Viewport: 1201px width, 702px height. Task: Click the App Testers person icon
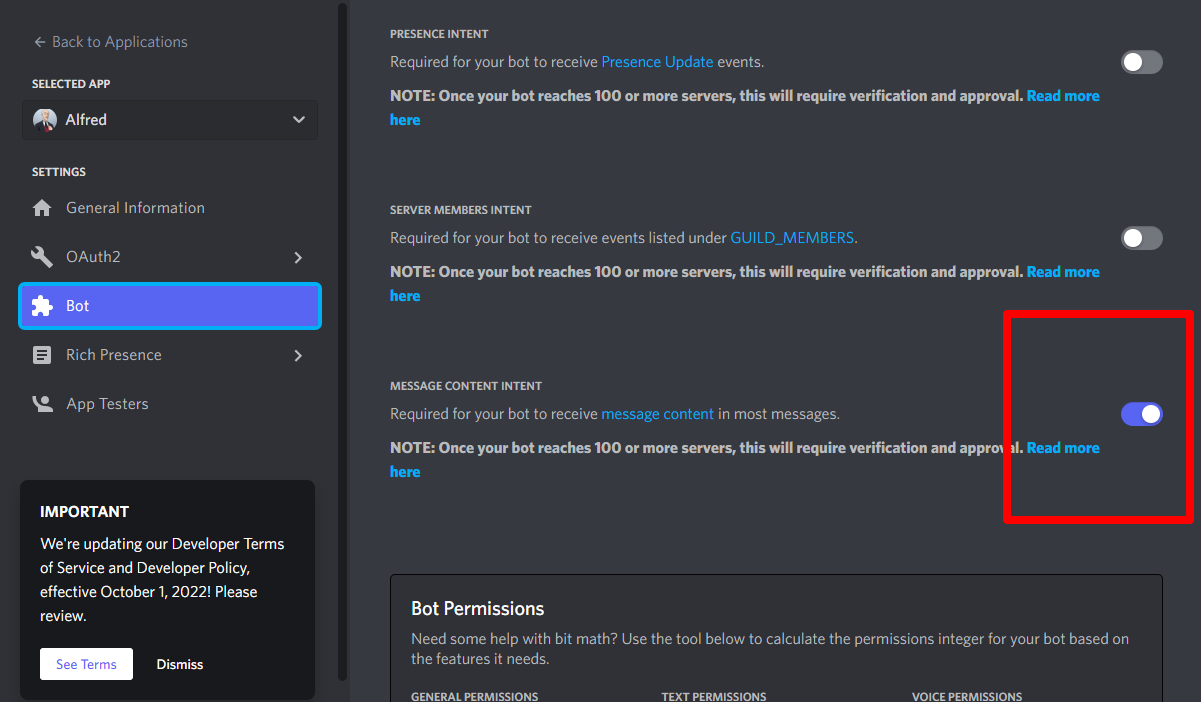pyautogui.click(x=42, y=404)
